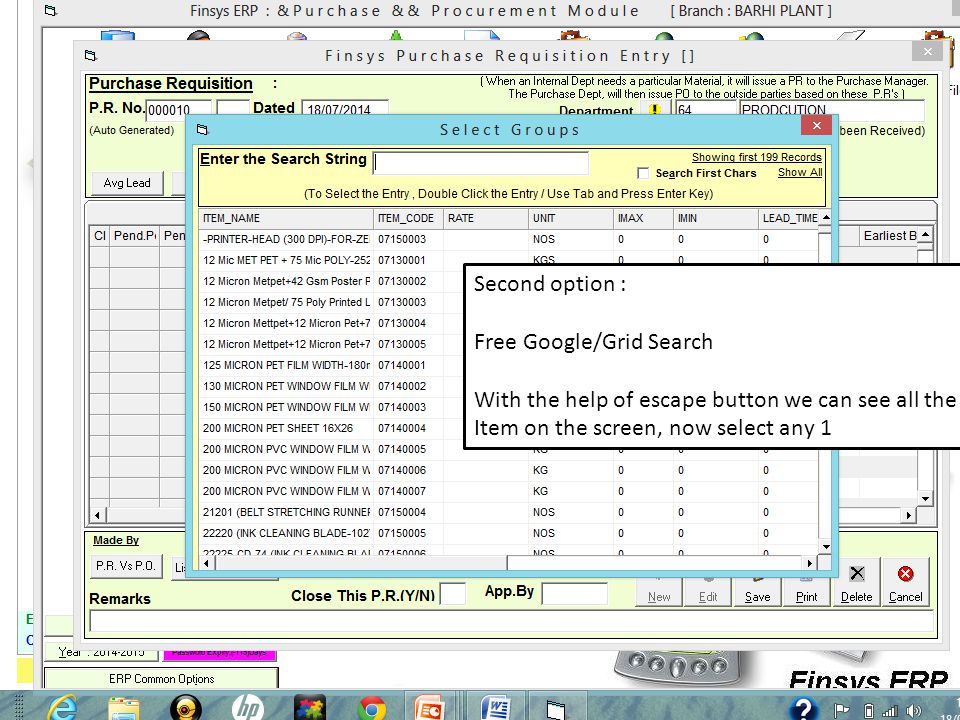Screen dimensions: 960x720
Task: Click the App.By input field
Action: (575, 593)
